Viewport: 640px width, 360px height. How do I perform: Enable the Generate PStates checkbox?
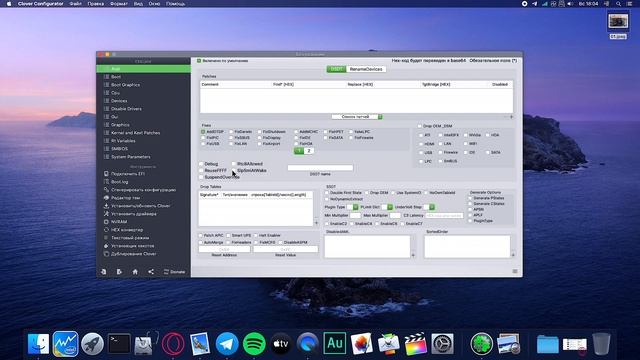[470, 198]
